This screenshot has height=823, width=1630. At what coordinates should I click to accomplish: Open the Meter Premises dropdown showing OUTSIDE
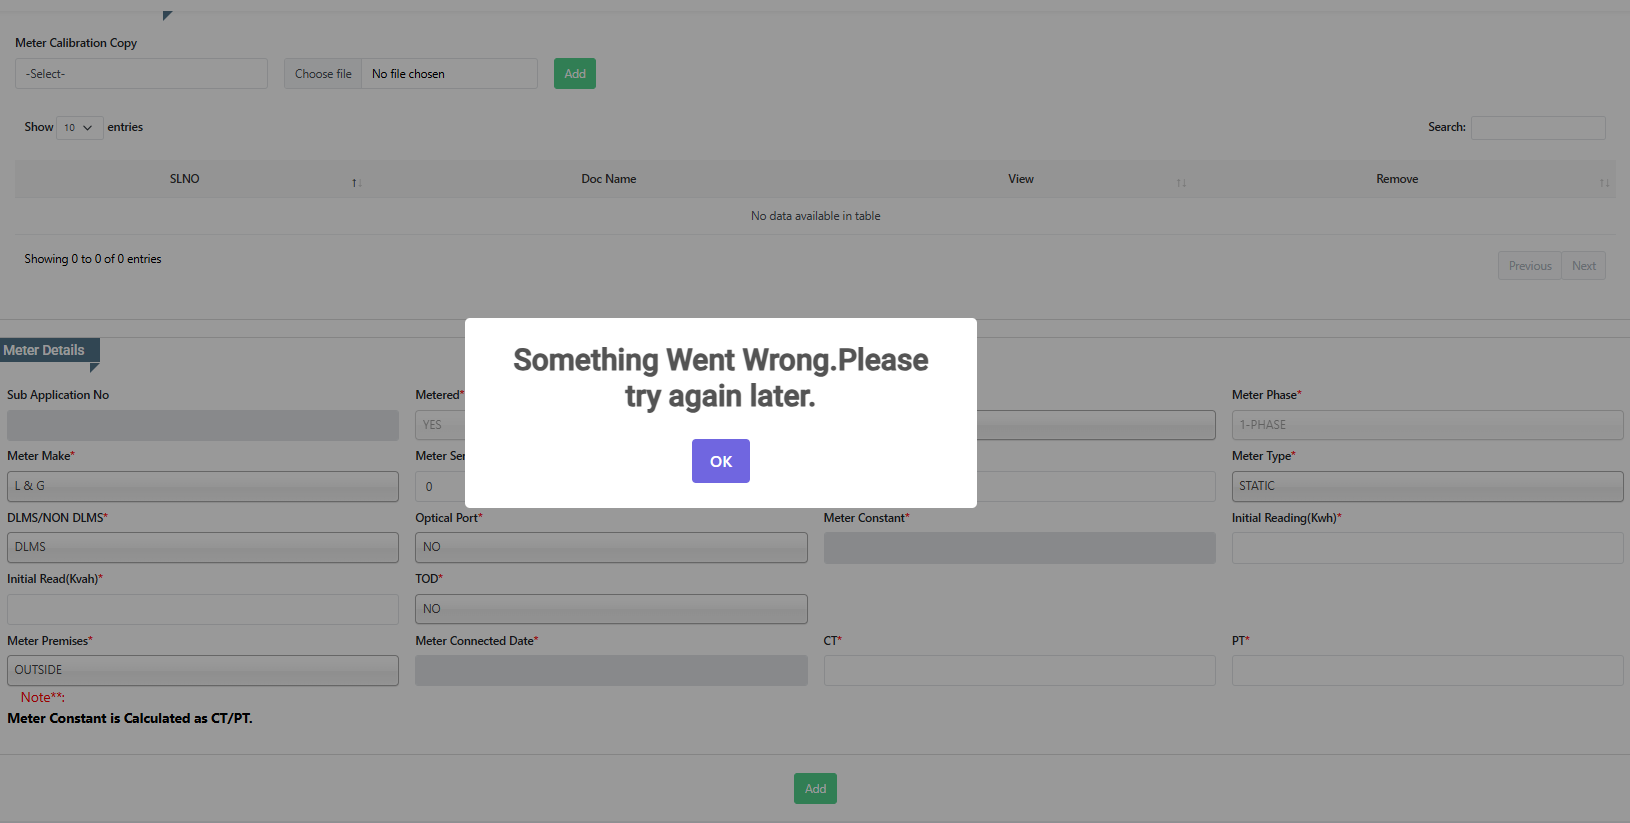click(202, 670)
